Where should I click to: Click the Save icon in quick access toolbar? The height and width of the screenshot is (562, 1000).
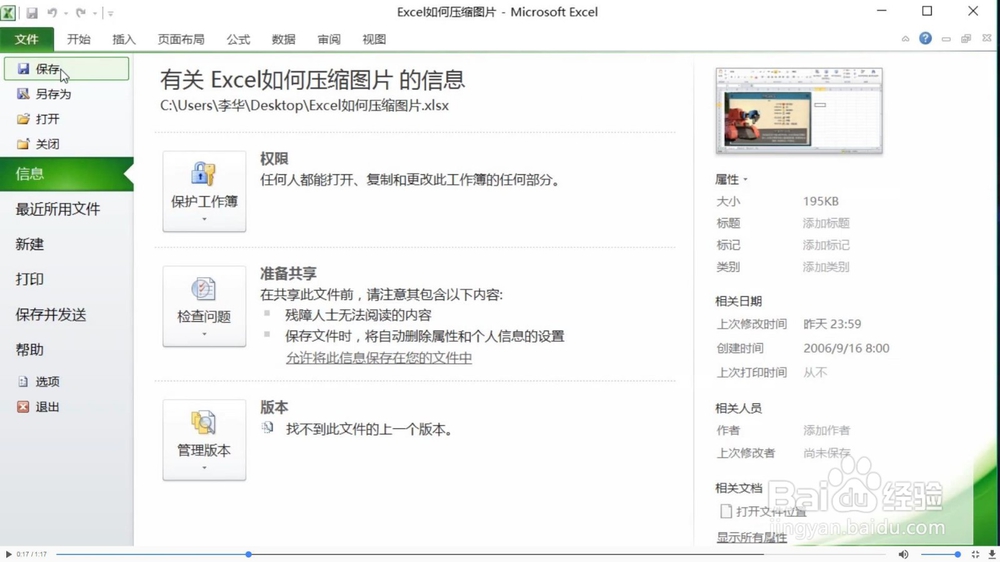coord(32,13)
